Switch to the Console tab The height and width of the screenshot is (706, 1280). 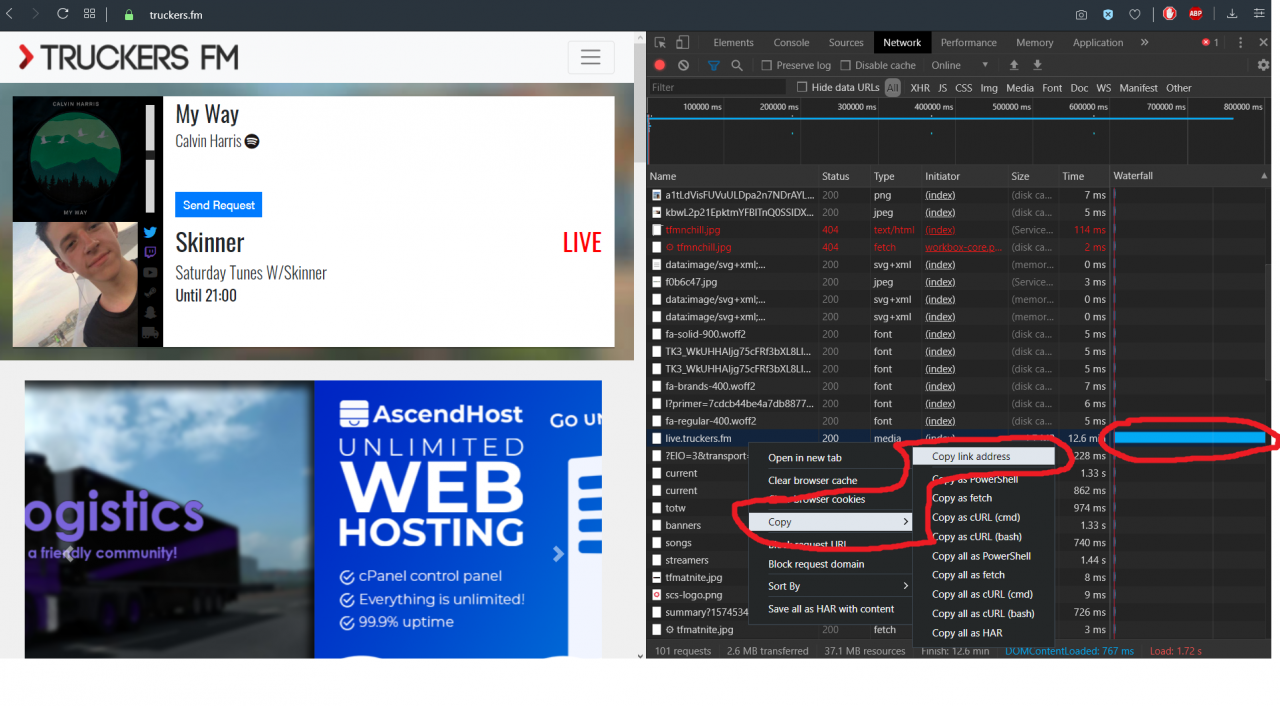point(791,43)
